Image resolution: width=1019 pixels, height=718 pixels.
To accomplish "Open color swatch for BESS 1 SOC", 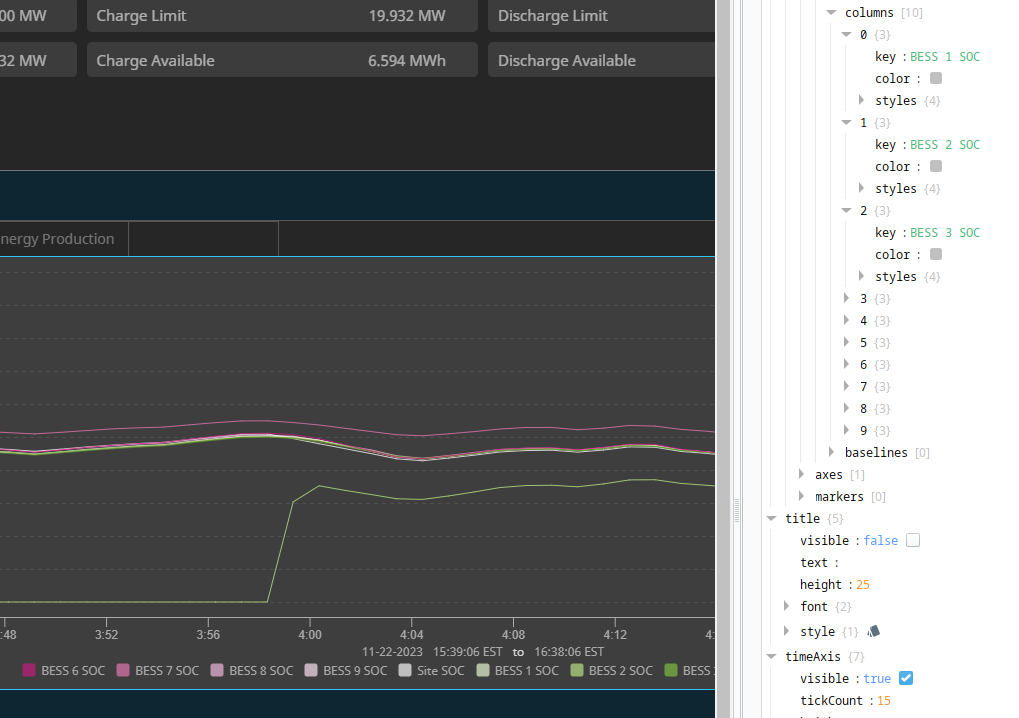I will [x=936, y=78].
